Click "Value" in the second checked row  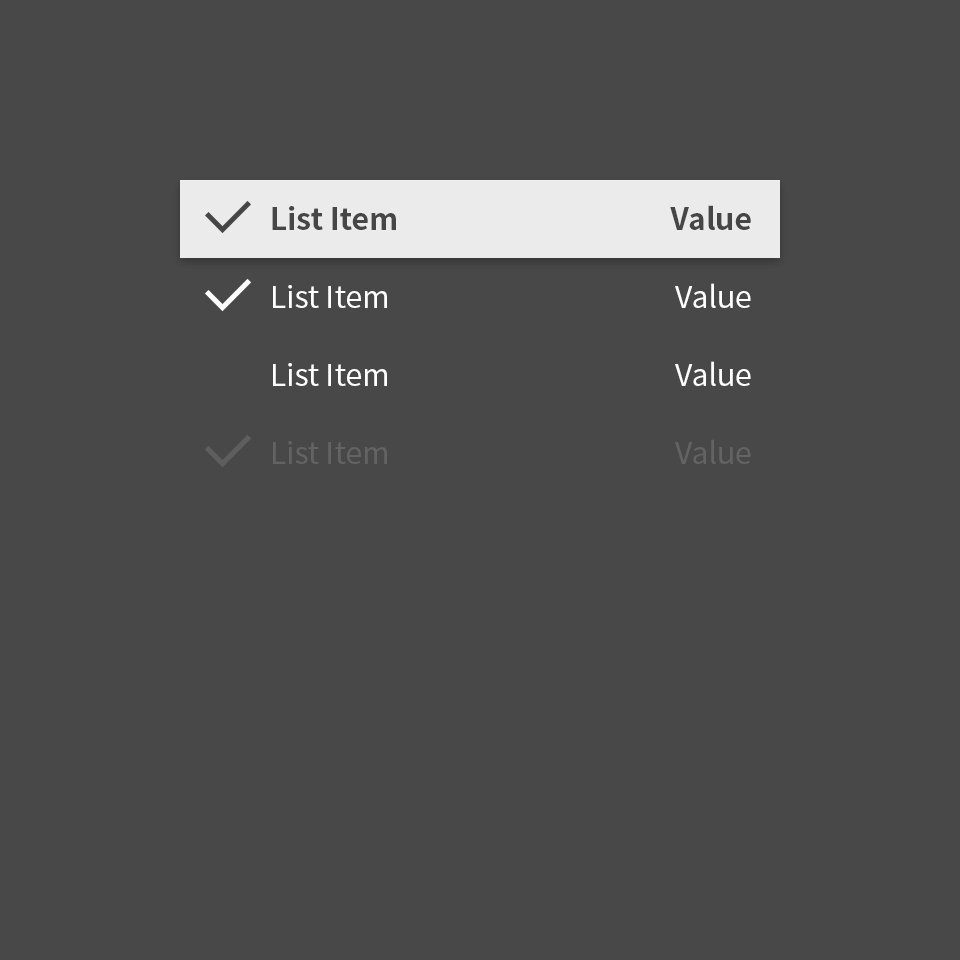(x=713, y=297)
